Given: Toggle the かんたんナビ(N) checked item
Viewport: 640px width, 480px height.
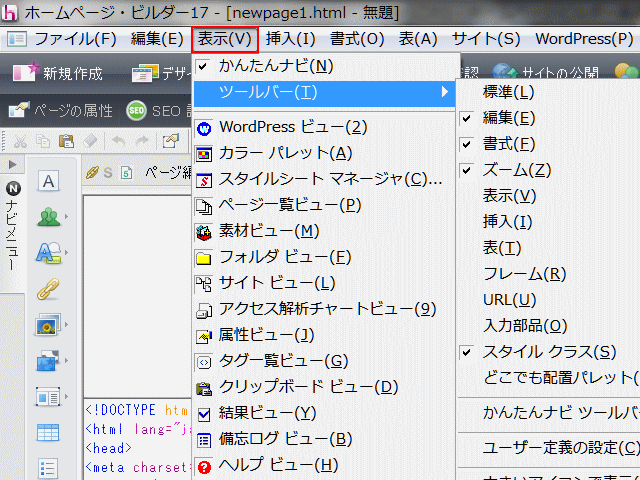Looking at the screenshot, I should tap(324, 66).
